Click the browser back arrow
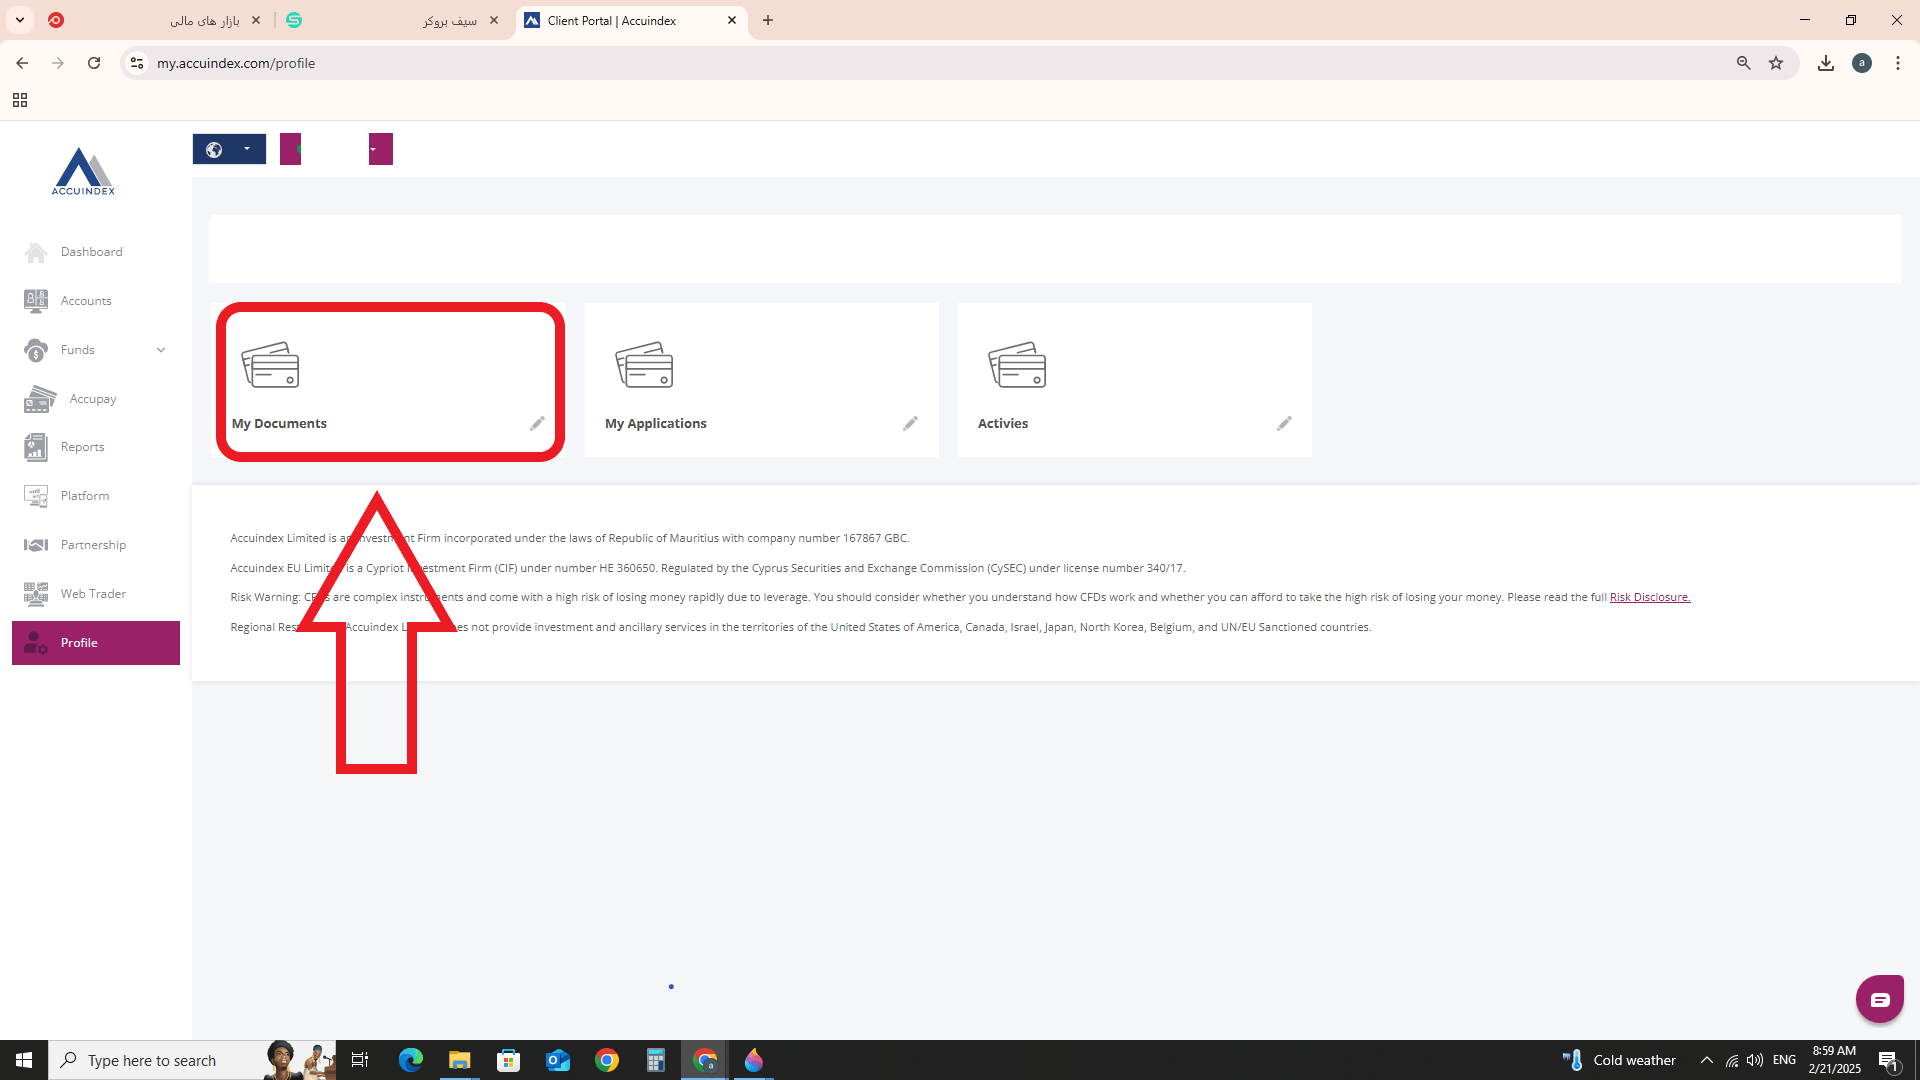This screenshot has height=1080, width=1920. pyautogui.click(x=22, y=63)
